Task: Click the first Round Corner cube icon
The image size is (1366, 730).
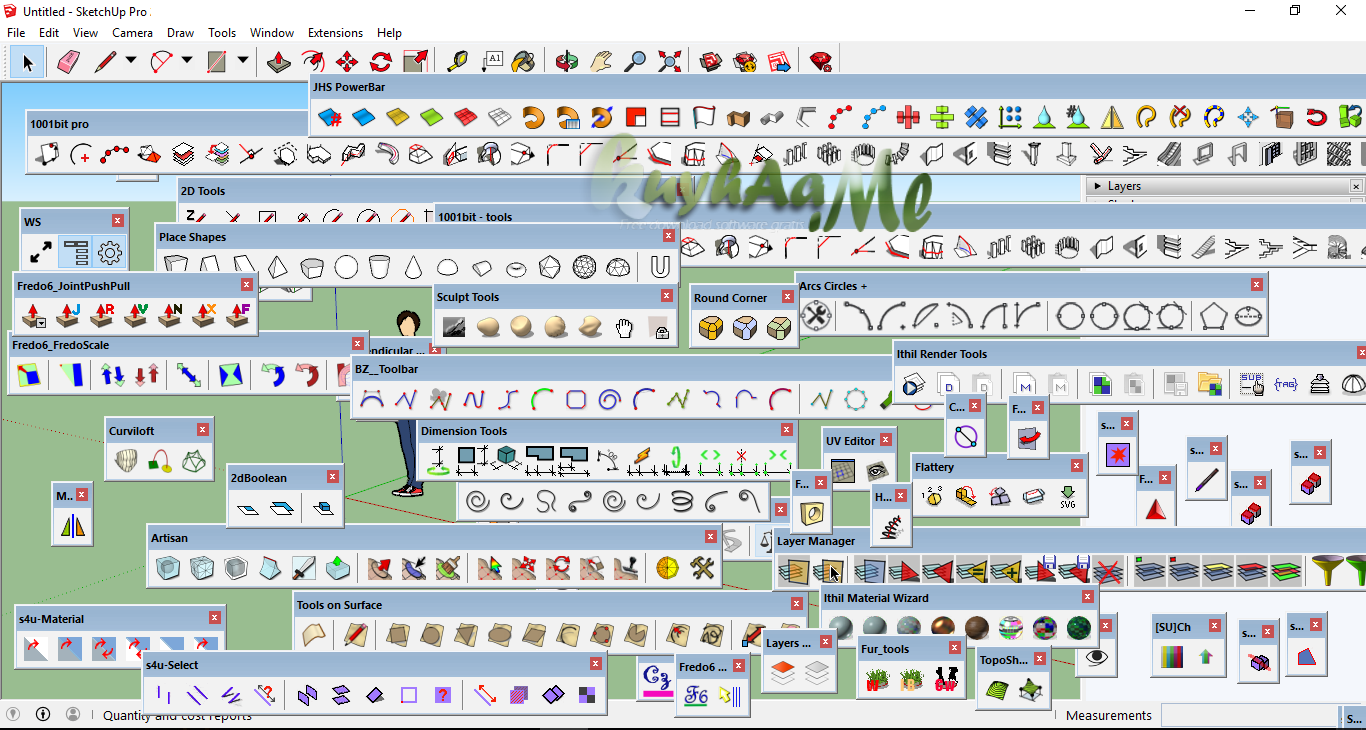Action: click(711, 328)
